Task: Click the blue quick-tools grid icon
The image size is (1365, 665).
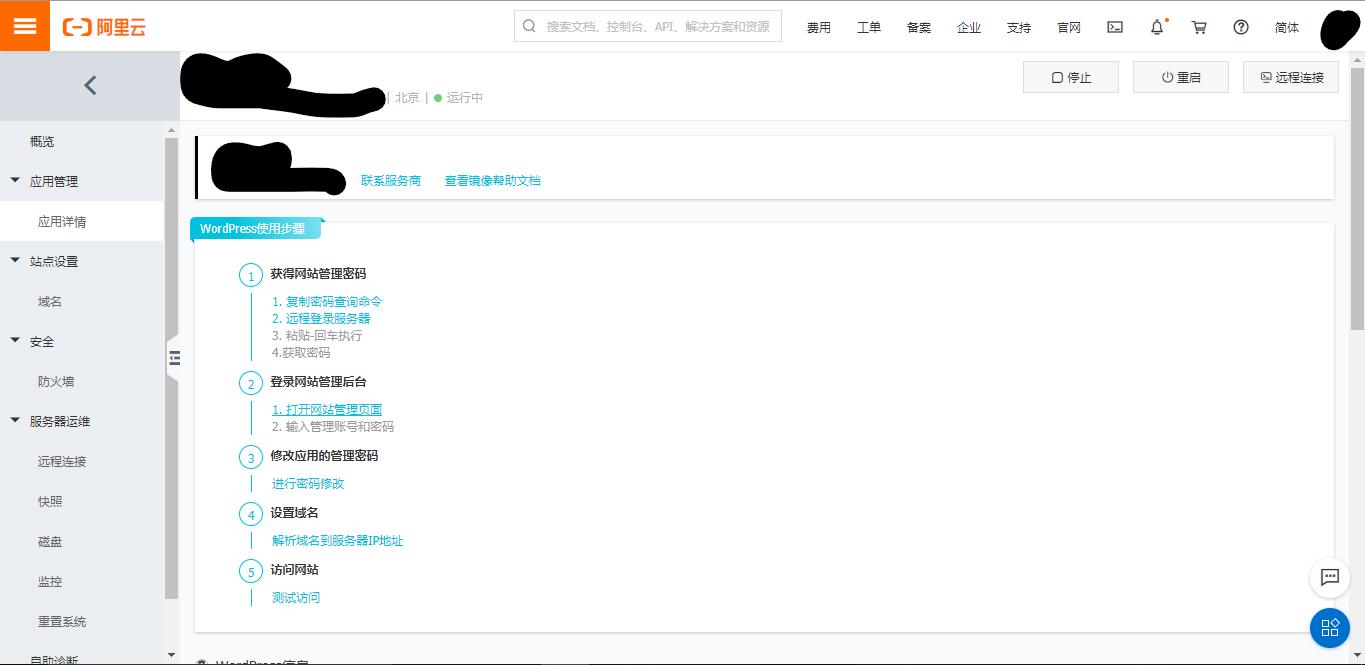Action: click(1329, 628)
